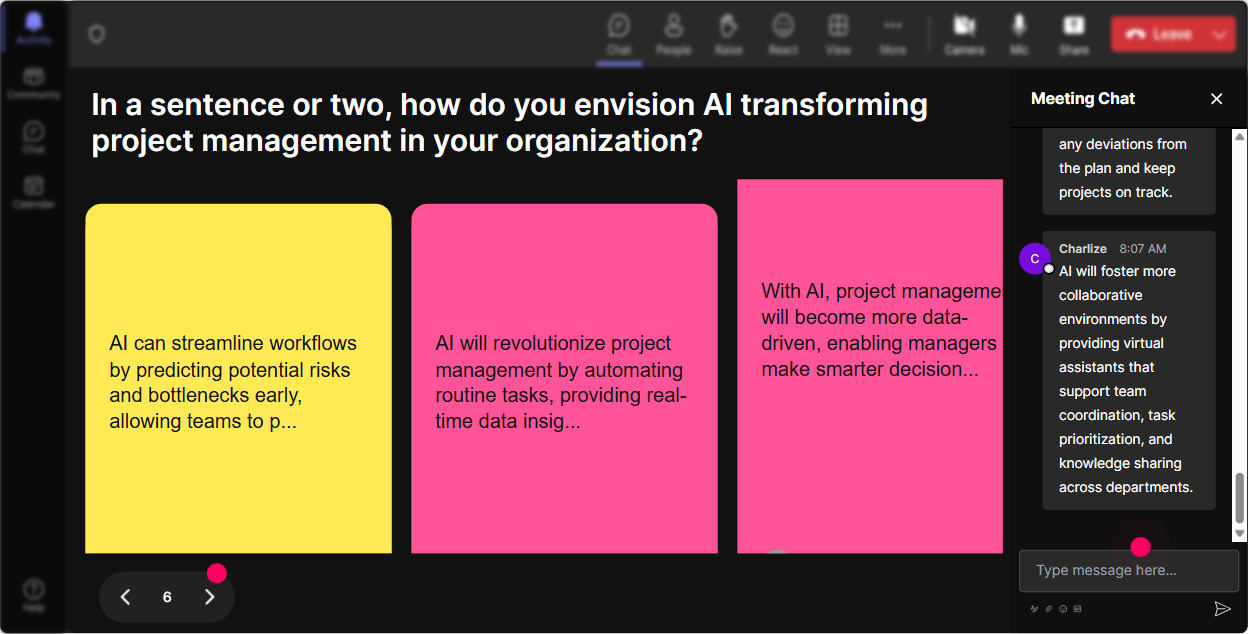The height and width of the screenshot is (634, 1248).
Task: Expand the Leave button dropdown arrow
Action: tap(1220, 34)
